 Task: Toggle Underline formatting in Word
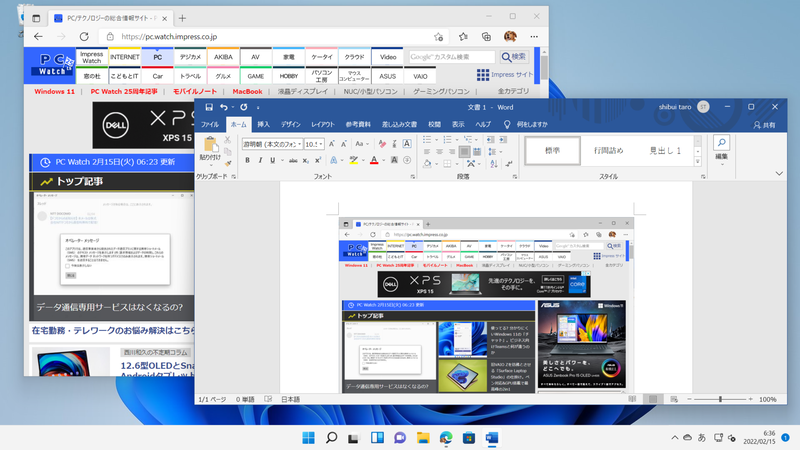coord(272,161)
